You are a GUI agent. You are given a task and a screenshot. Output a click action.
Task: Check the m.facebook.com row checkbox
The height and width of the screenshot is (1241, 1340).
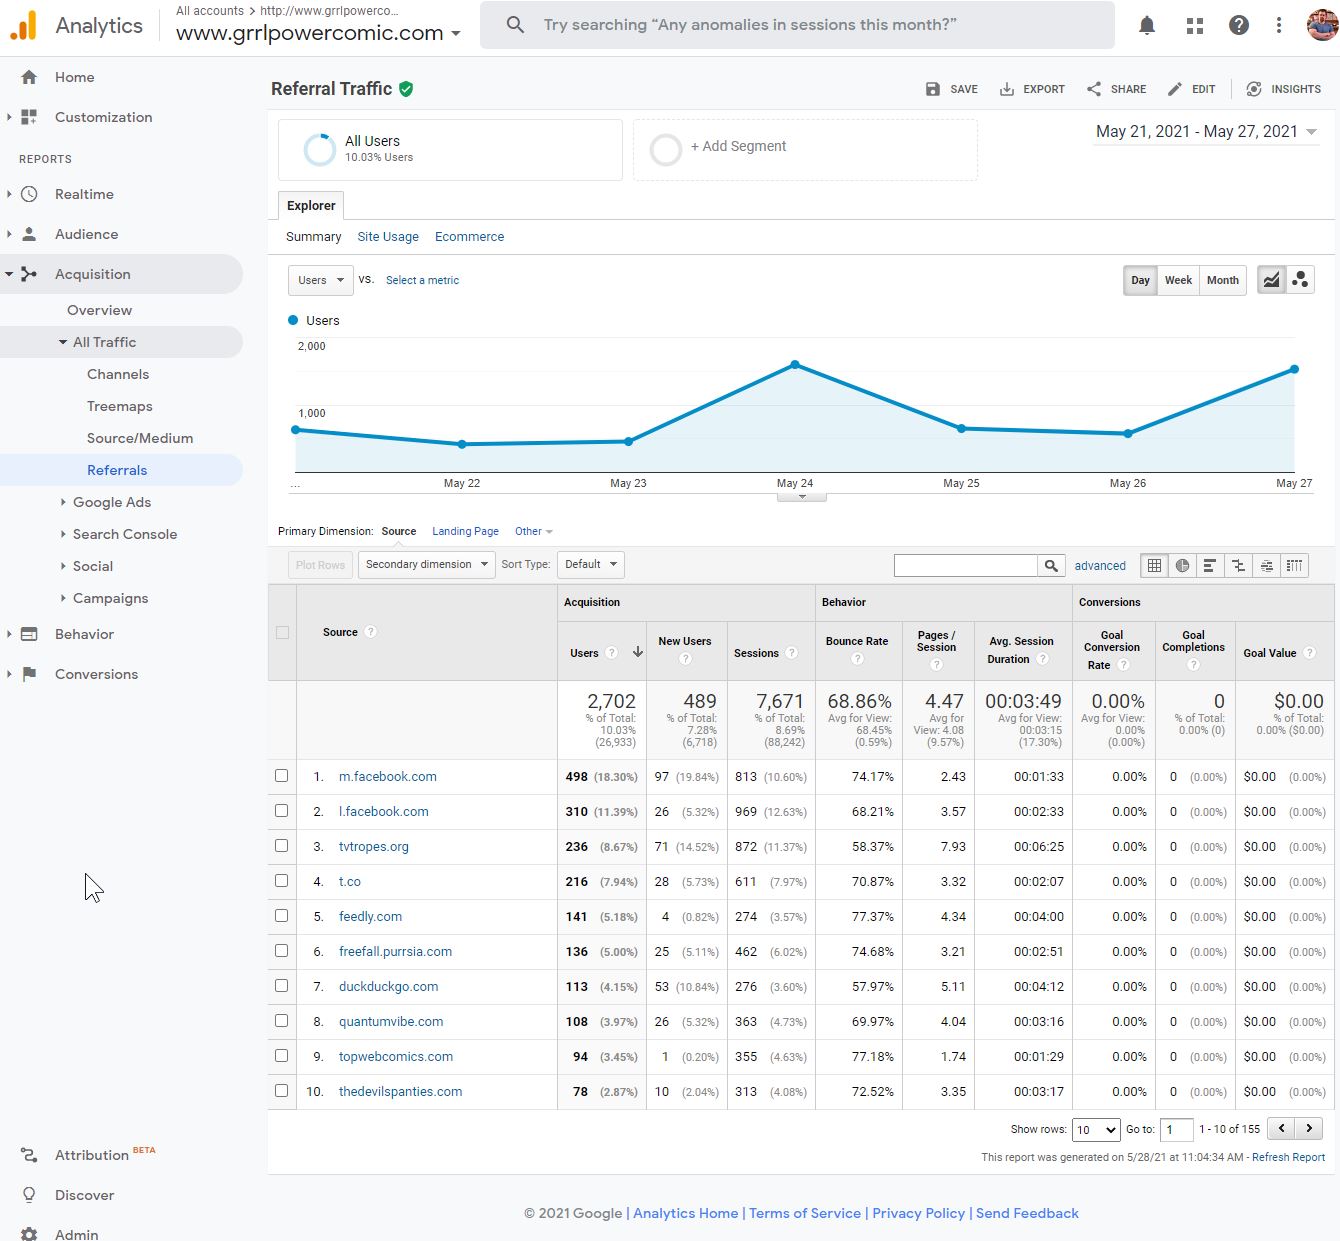coord(281,776)
